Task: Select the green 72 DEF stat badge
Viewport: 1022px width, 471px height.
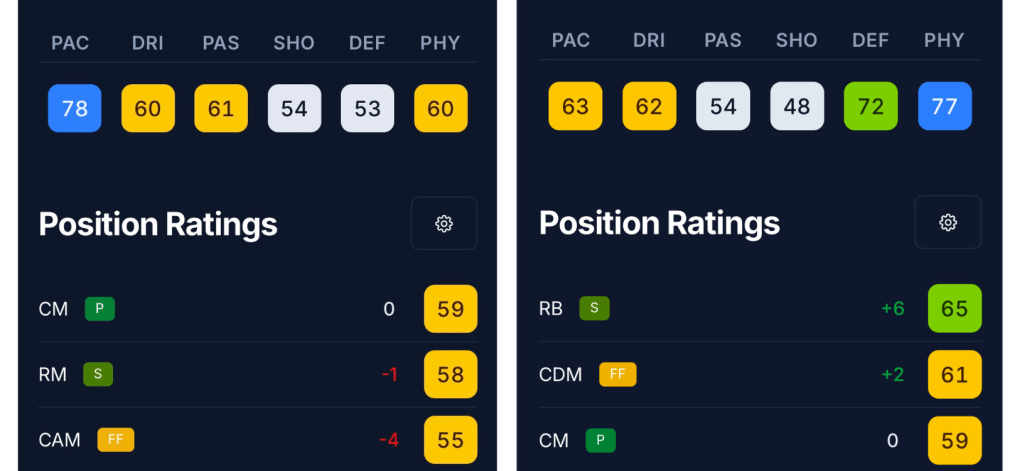Action: tap(871, 106)
